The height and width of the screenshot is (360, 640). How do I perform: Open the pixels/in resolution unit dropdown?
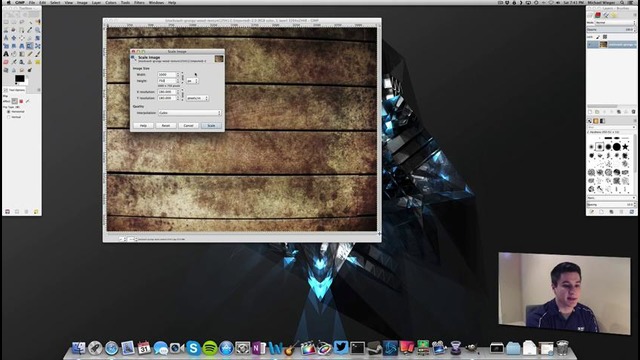(x=198, y=98)
